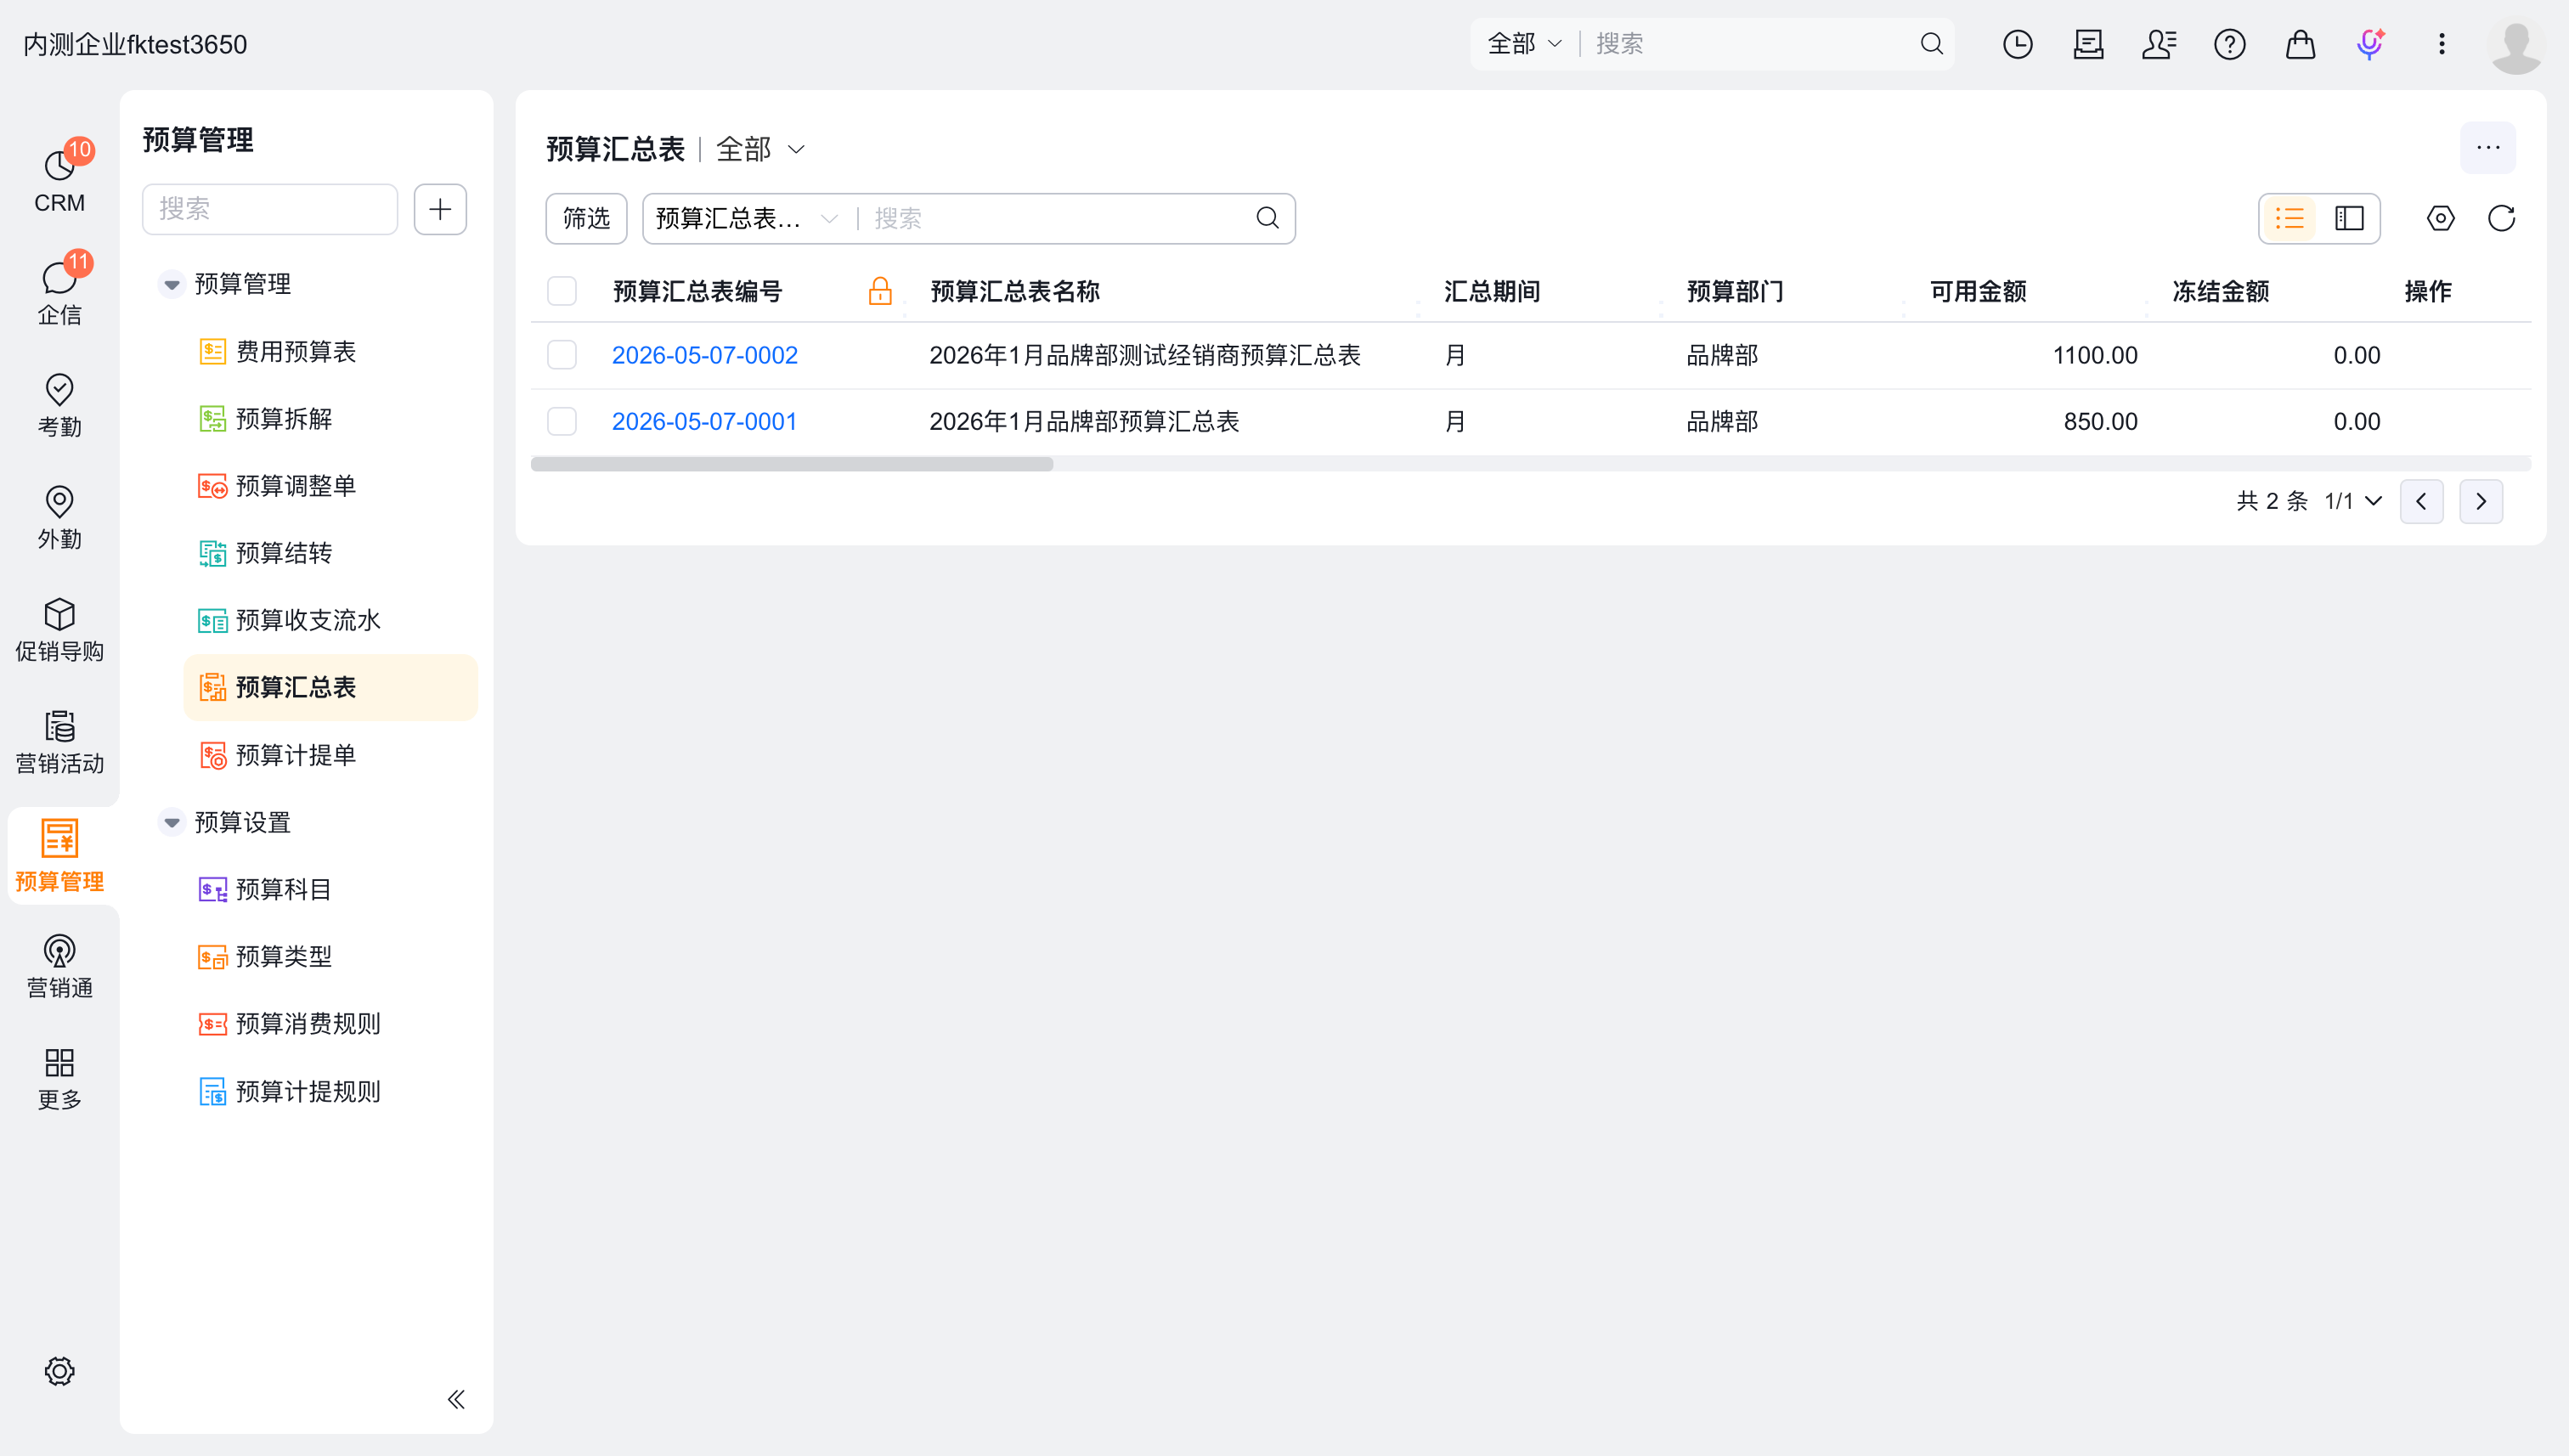Open the 全部 scope dropdown in global search

pyautogui.click(x=1523, y=44)
